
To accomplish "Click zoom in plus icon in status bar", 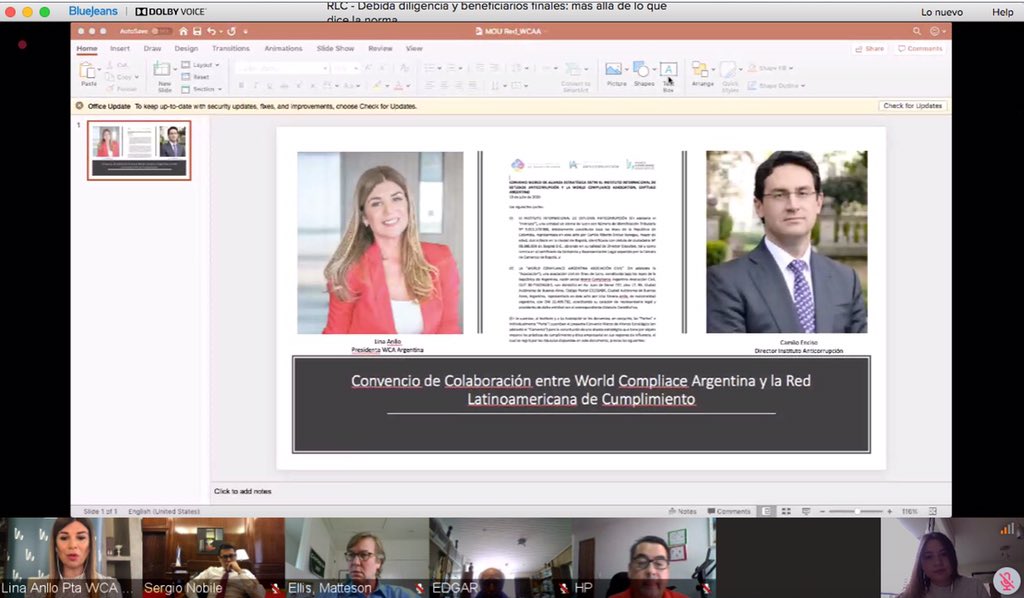I will point(889,511).
